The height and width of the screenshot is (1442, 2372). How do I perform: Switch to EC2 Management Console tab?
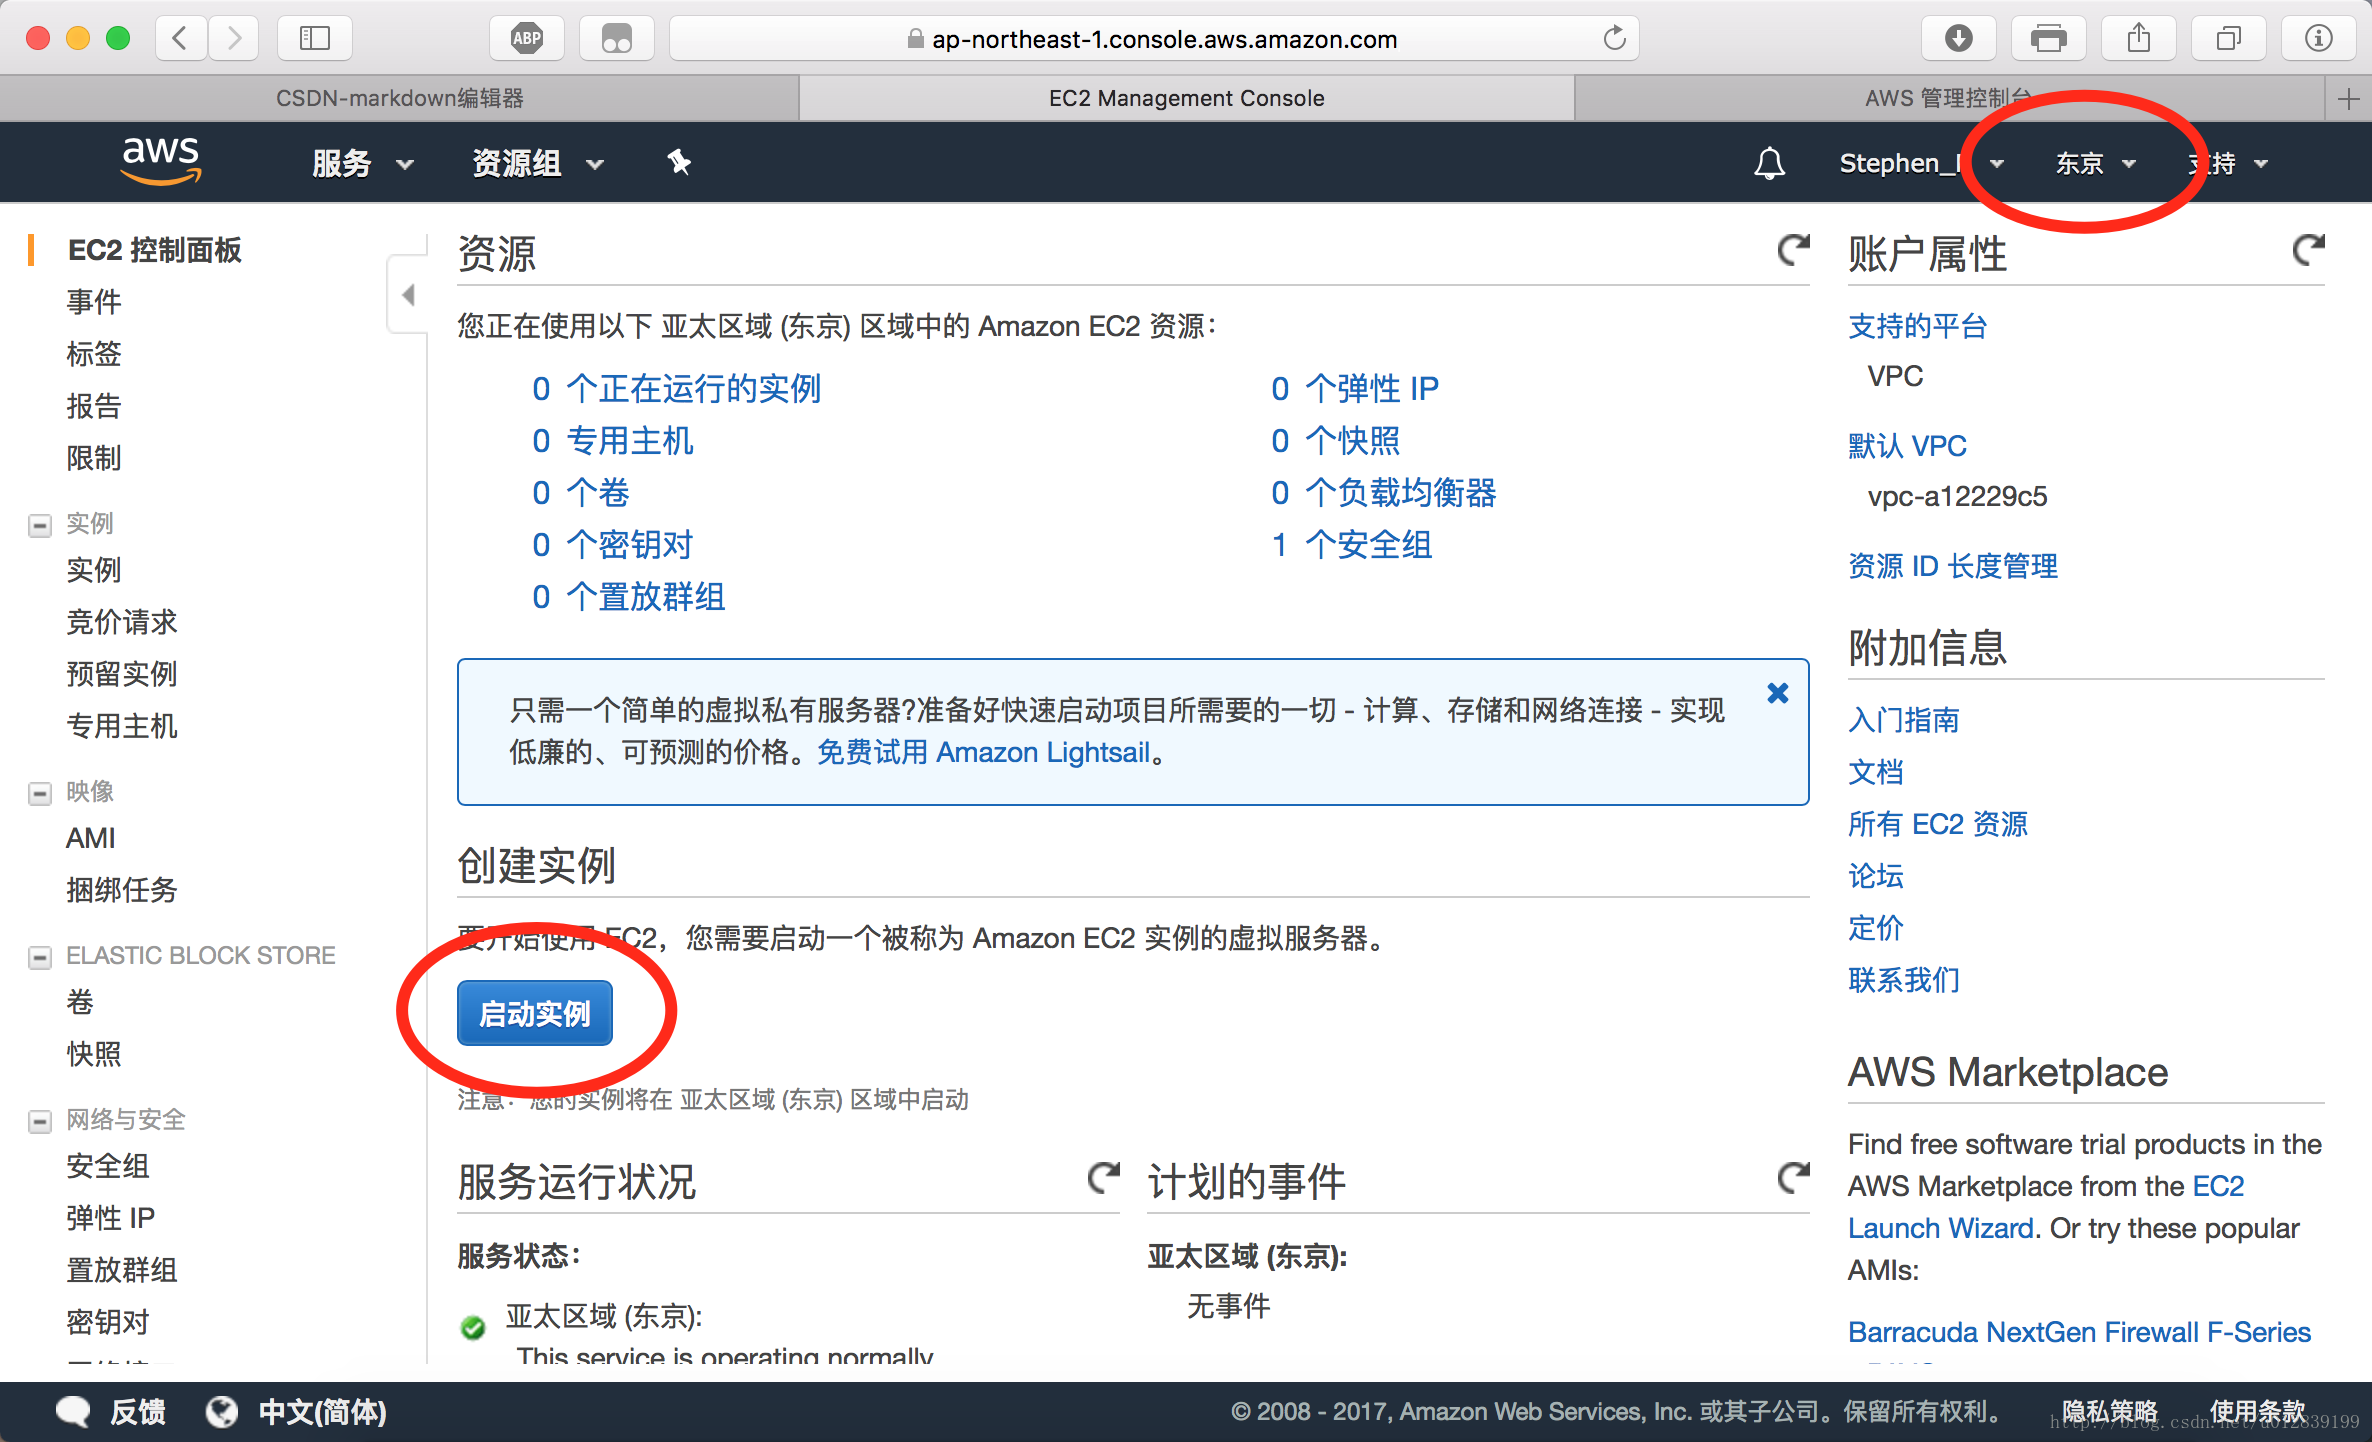1186,98
